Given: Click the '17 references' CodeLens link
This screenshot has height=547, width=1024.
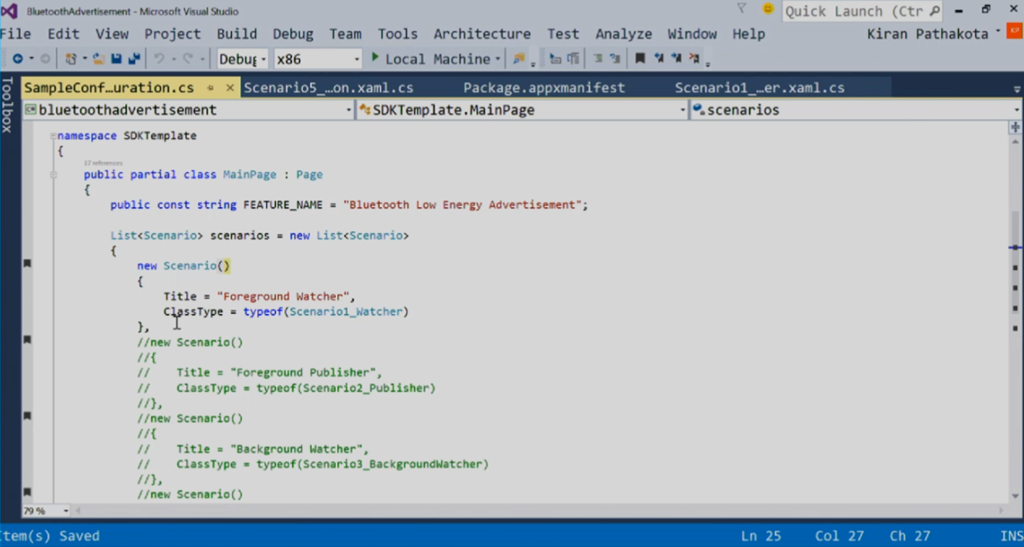Looking at the screenshot, I should coord(103,163).
